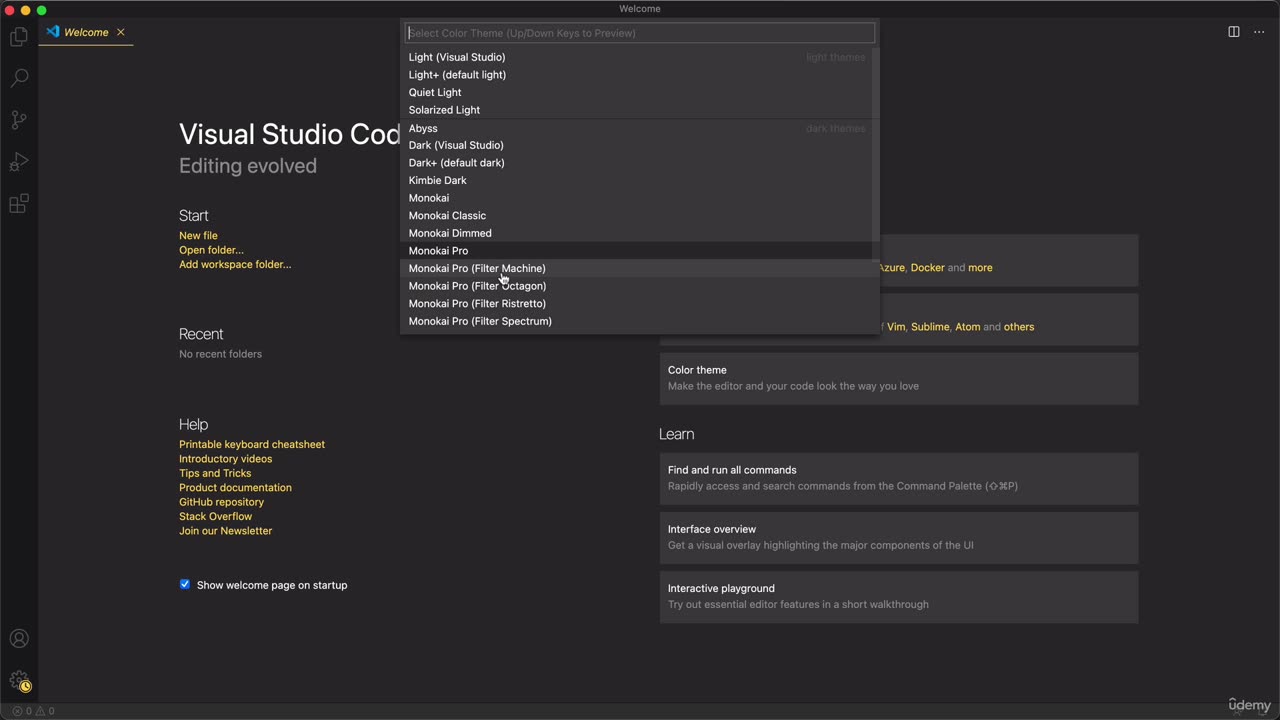1280x720 pixels.
Task: Click the Azure tools link
Action: 891,268
